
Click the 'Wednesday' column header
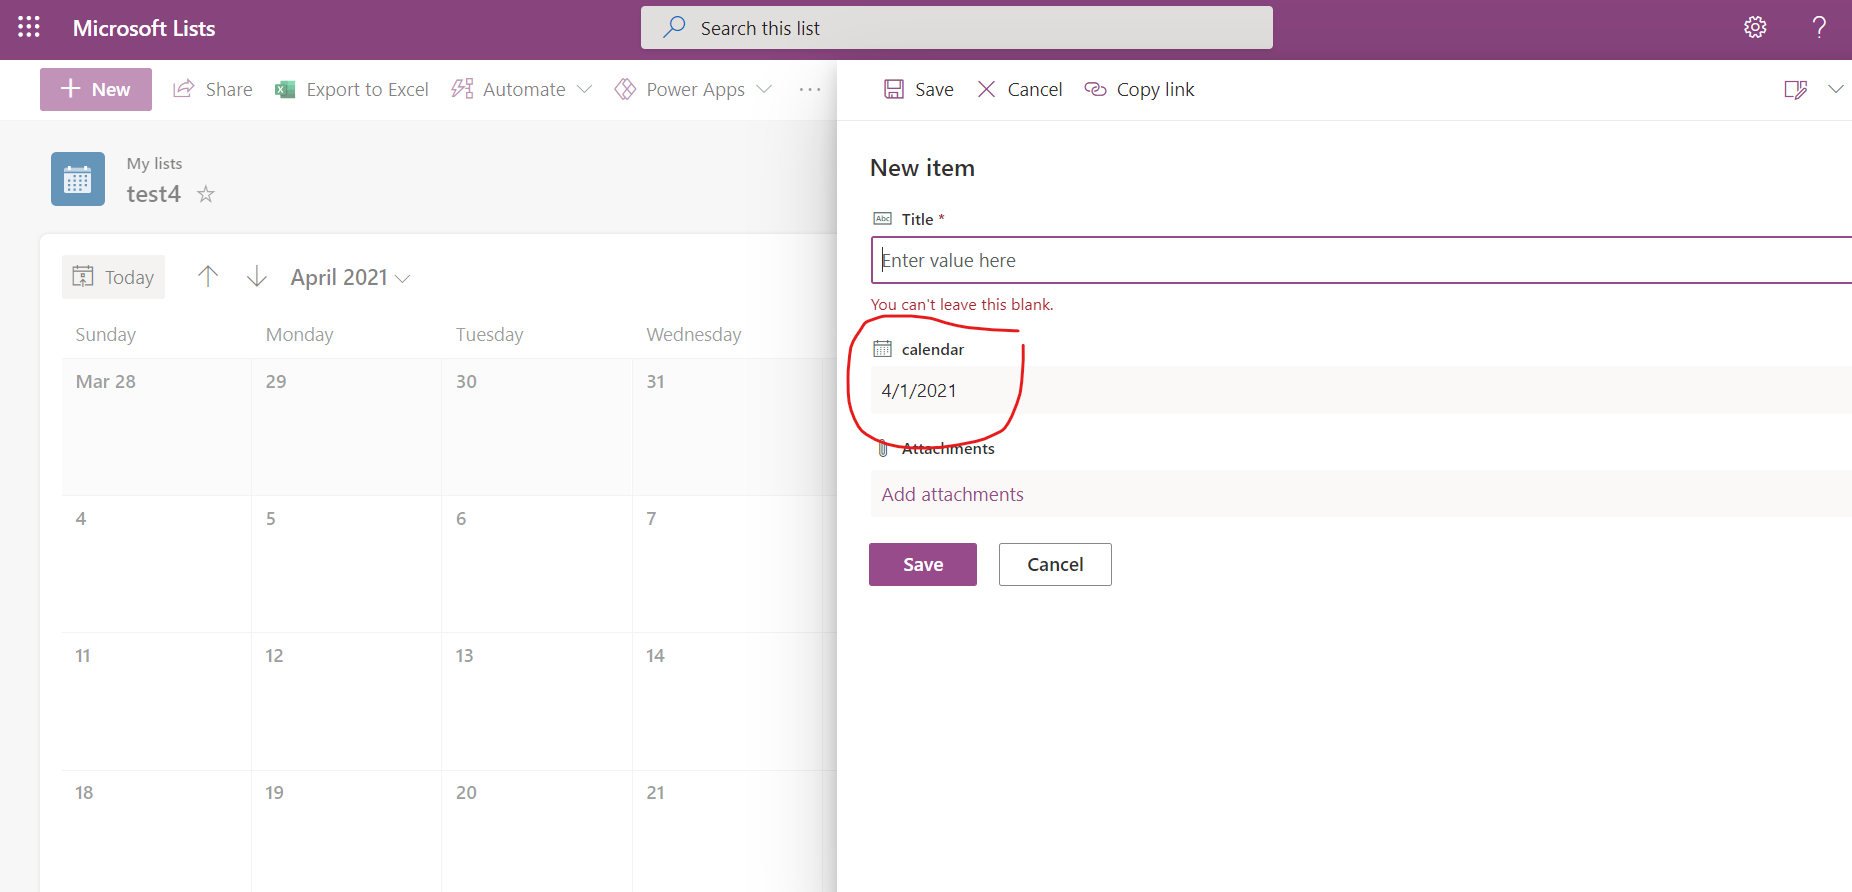(694, 334)
